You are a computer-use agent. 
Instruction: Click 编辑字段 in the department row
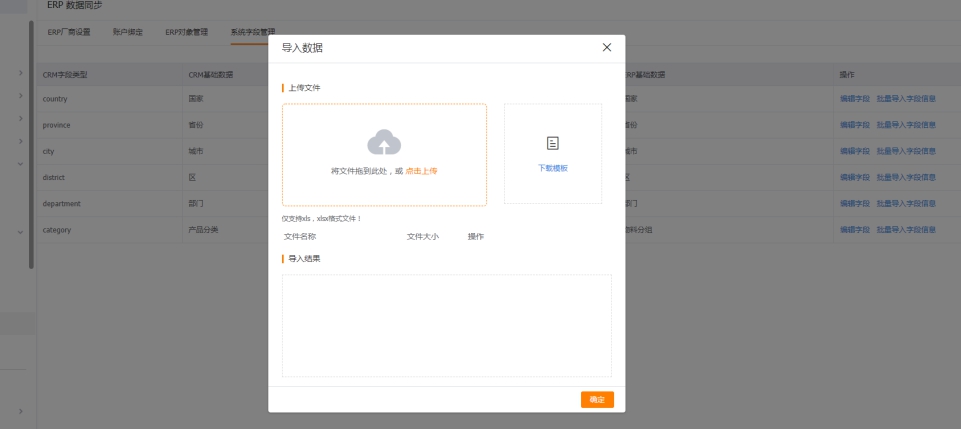[x=854, y=203]
